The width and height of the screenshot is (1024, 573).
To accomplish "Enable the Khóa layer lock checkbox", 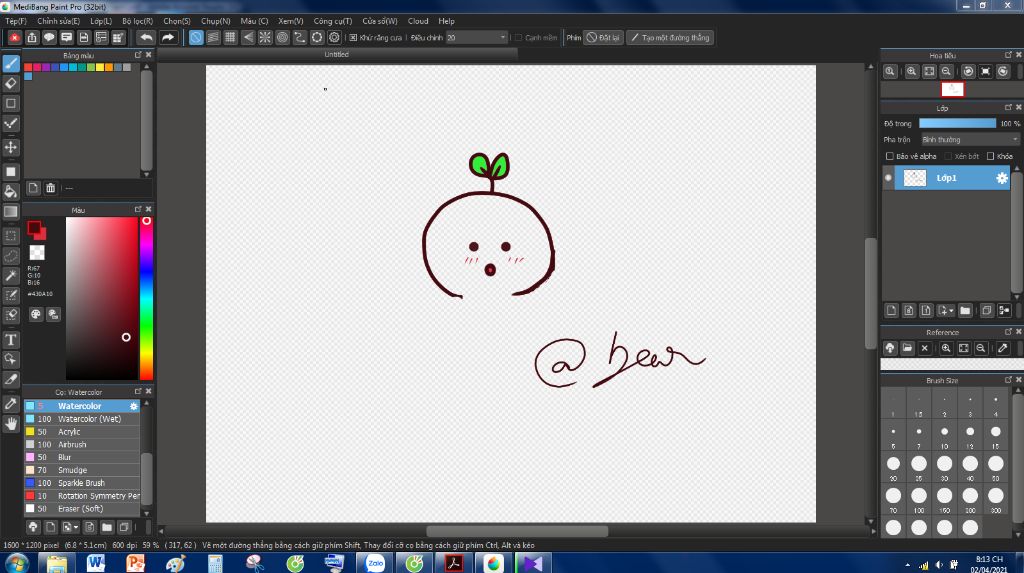I will click(991, 156).
